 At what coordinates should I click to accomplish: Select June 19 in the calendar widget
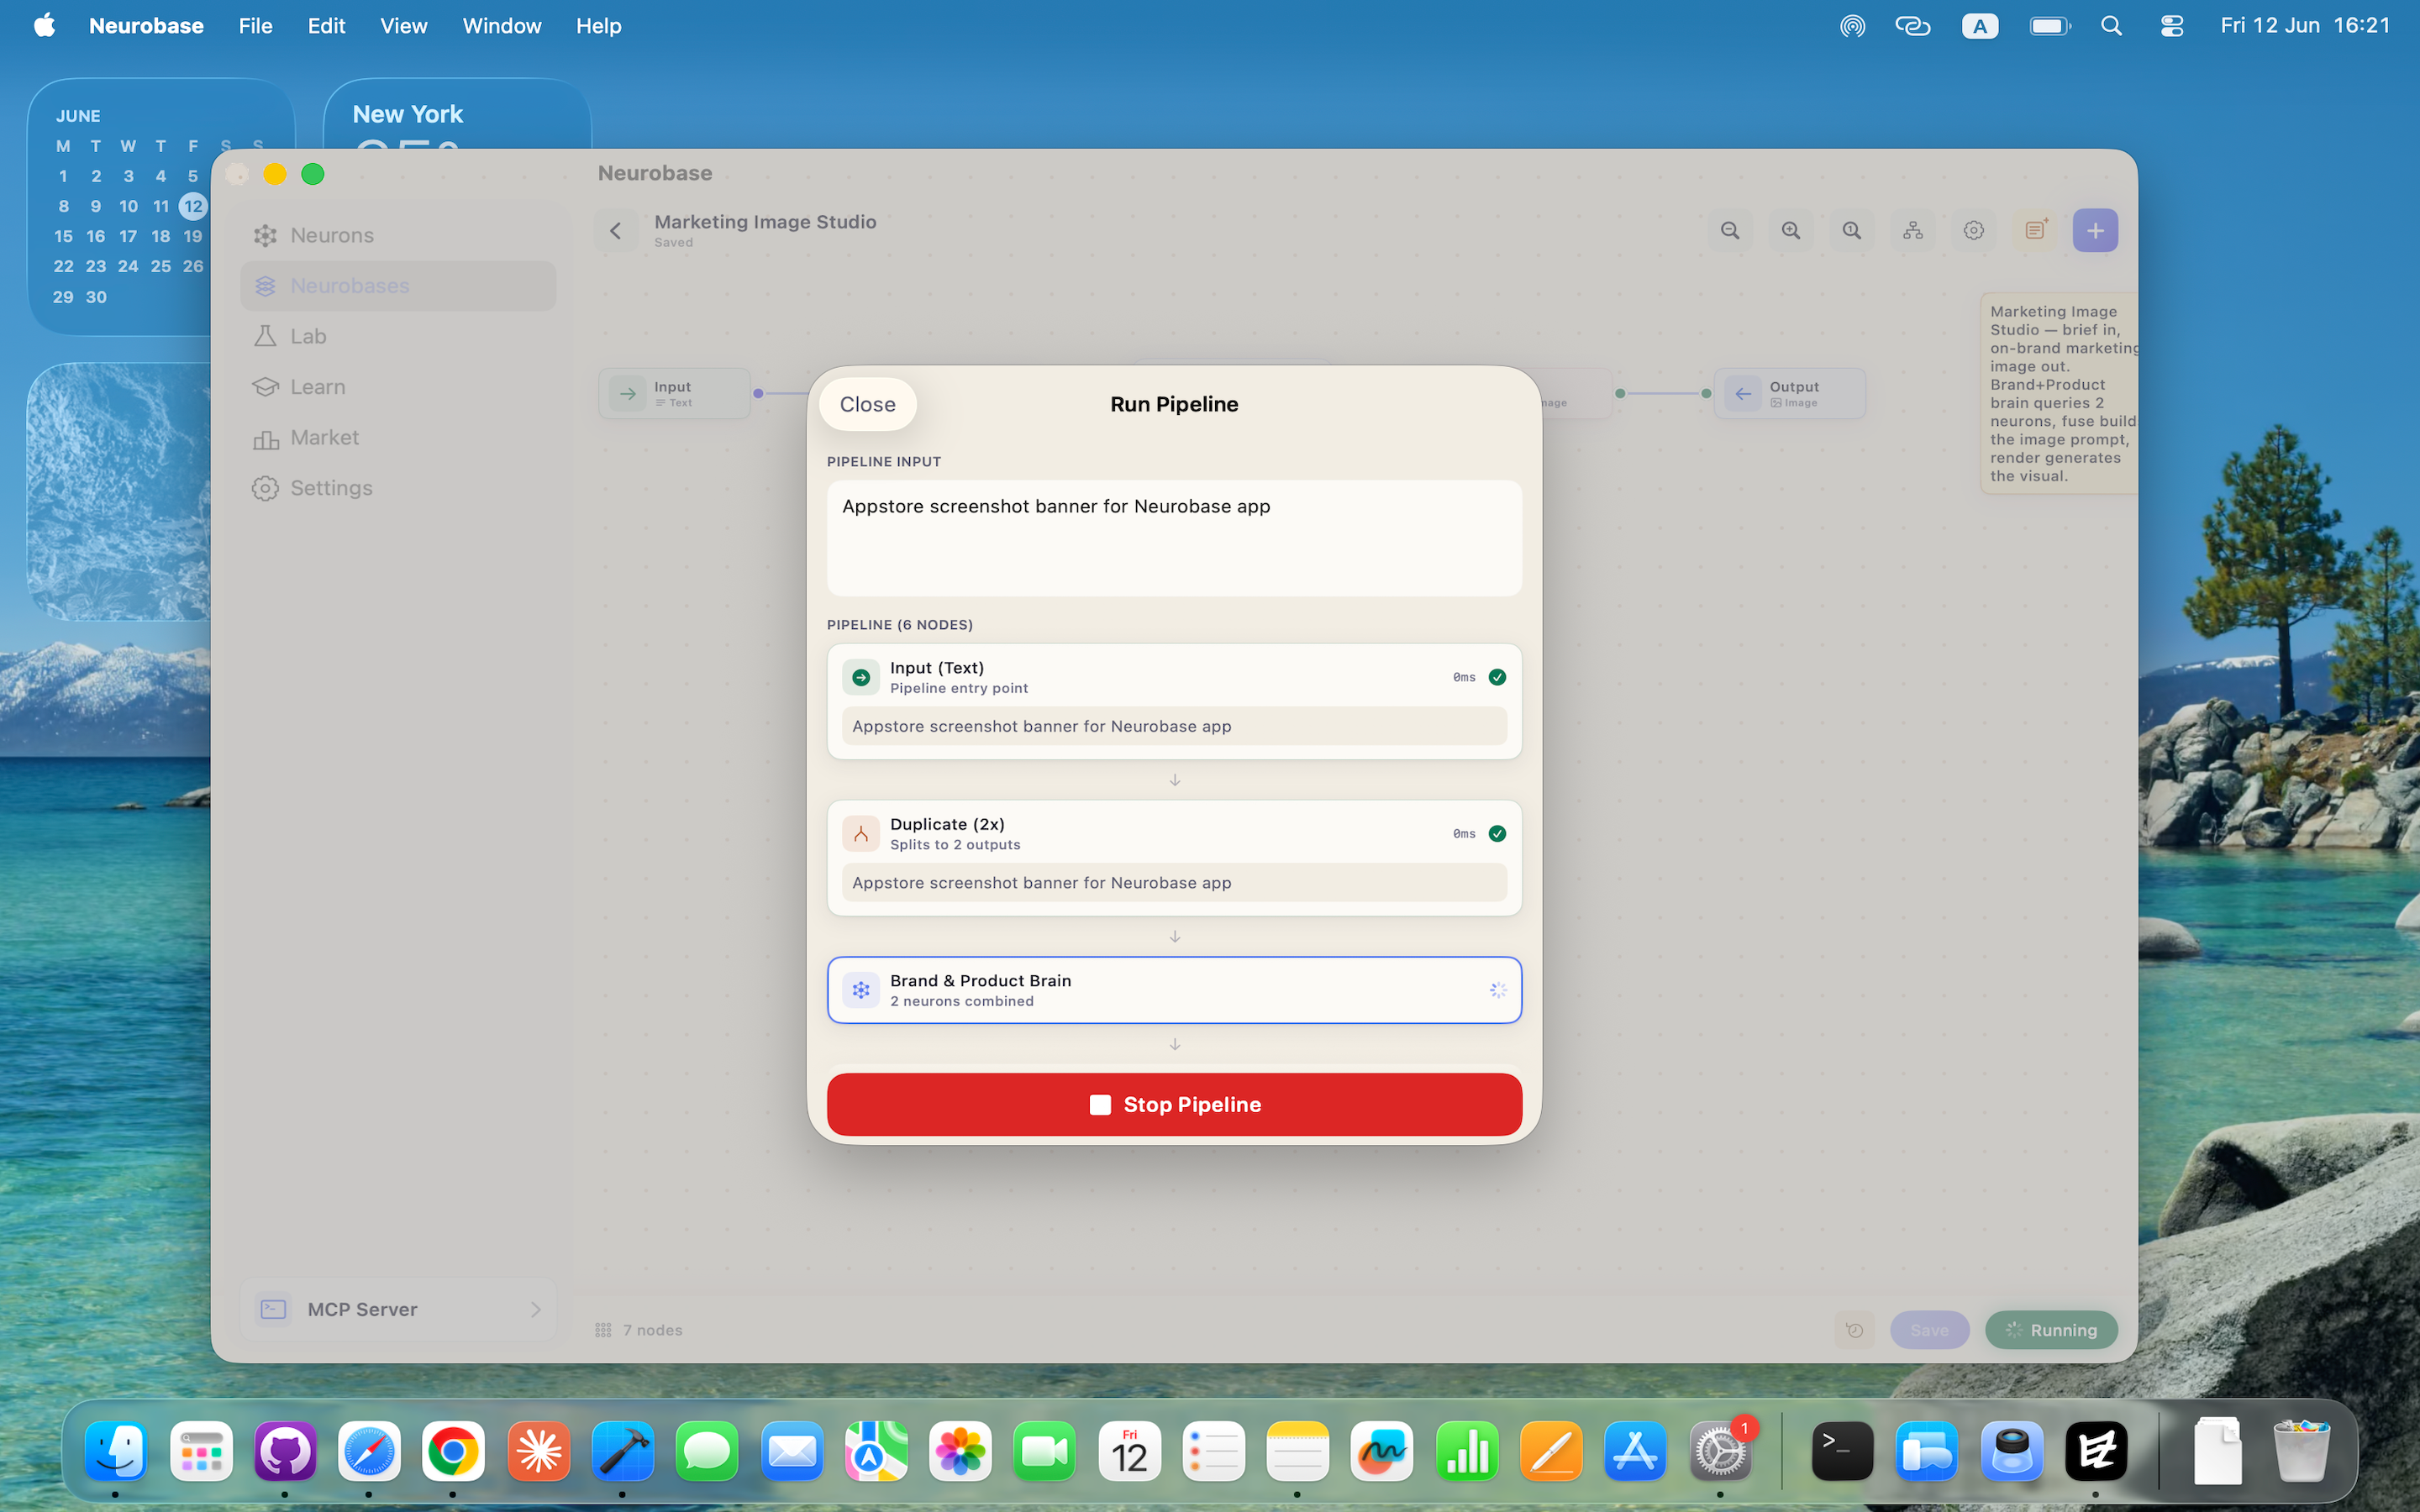point(193,236)
